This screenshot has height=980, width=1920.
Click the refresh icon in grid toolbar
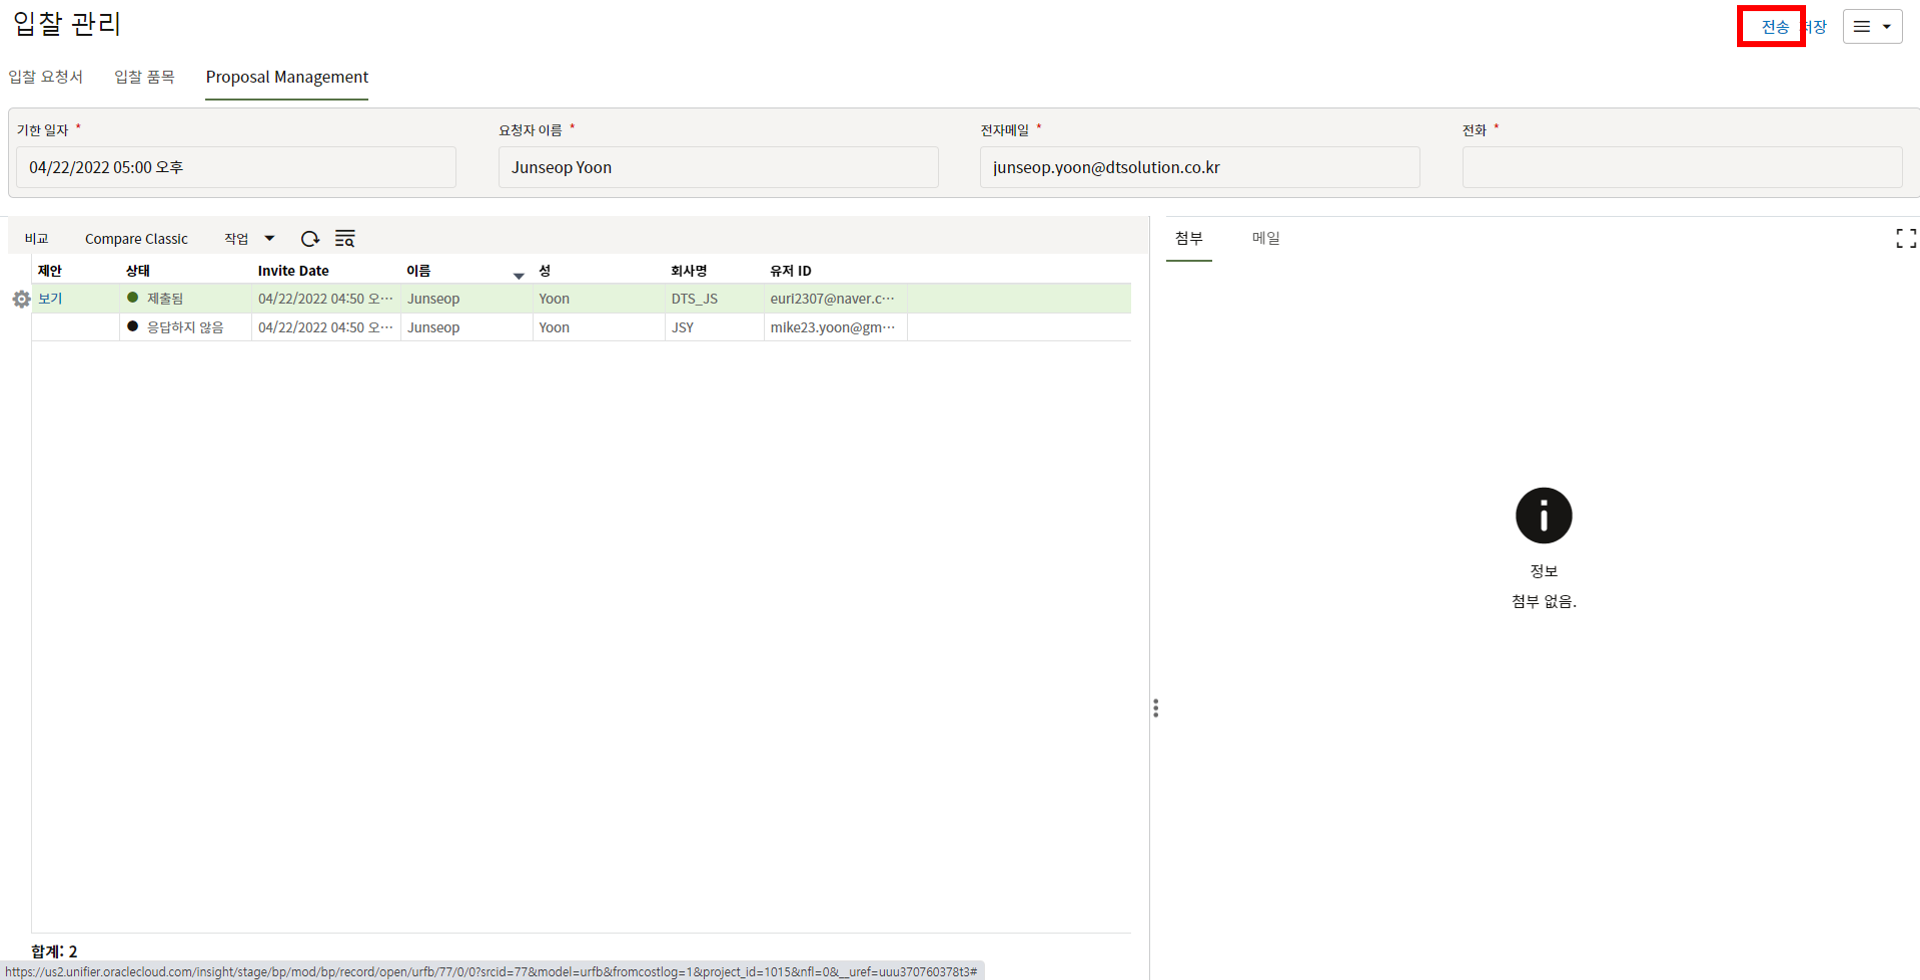tap(310, 239)
